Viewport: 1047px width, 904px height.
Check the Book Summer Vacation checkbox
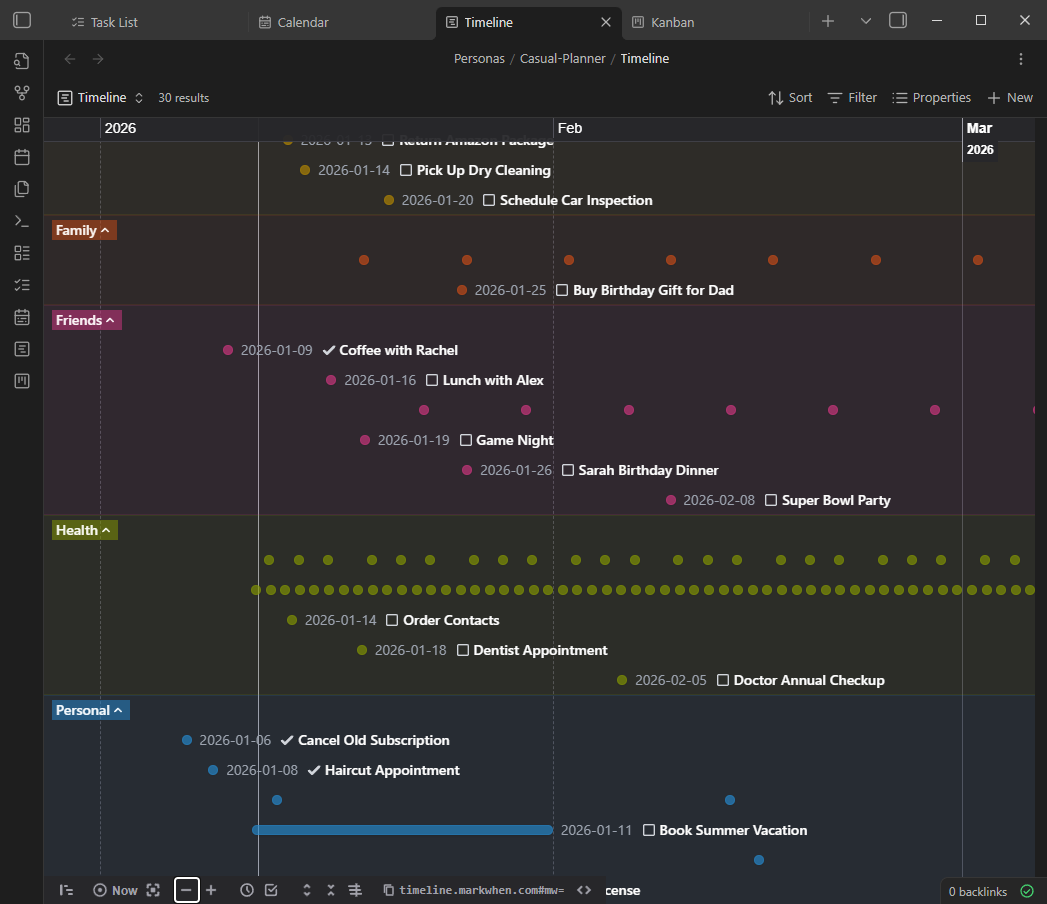tap(651, 830)
